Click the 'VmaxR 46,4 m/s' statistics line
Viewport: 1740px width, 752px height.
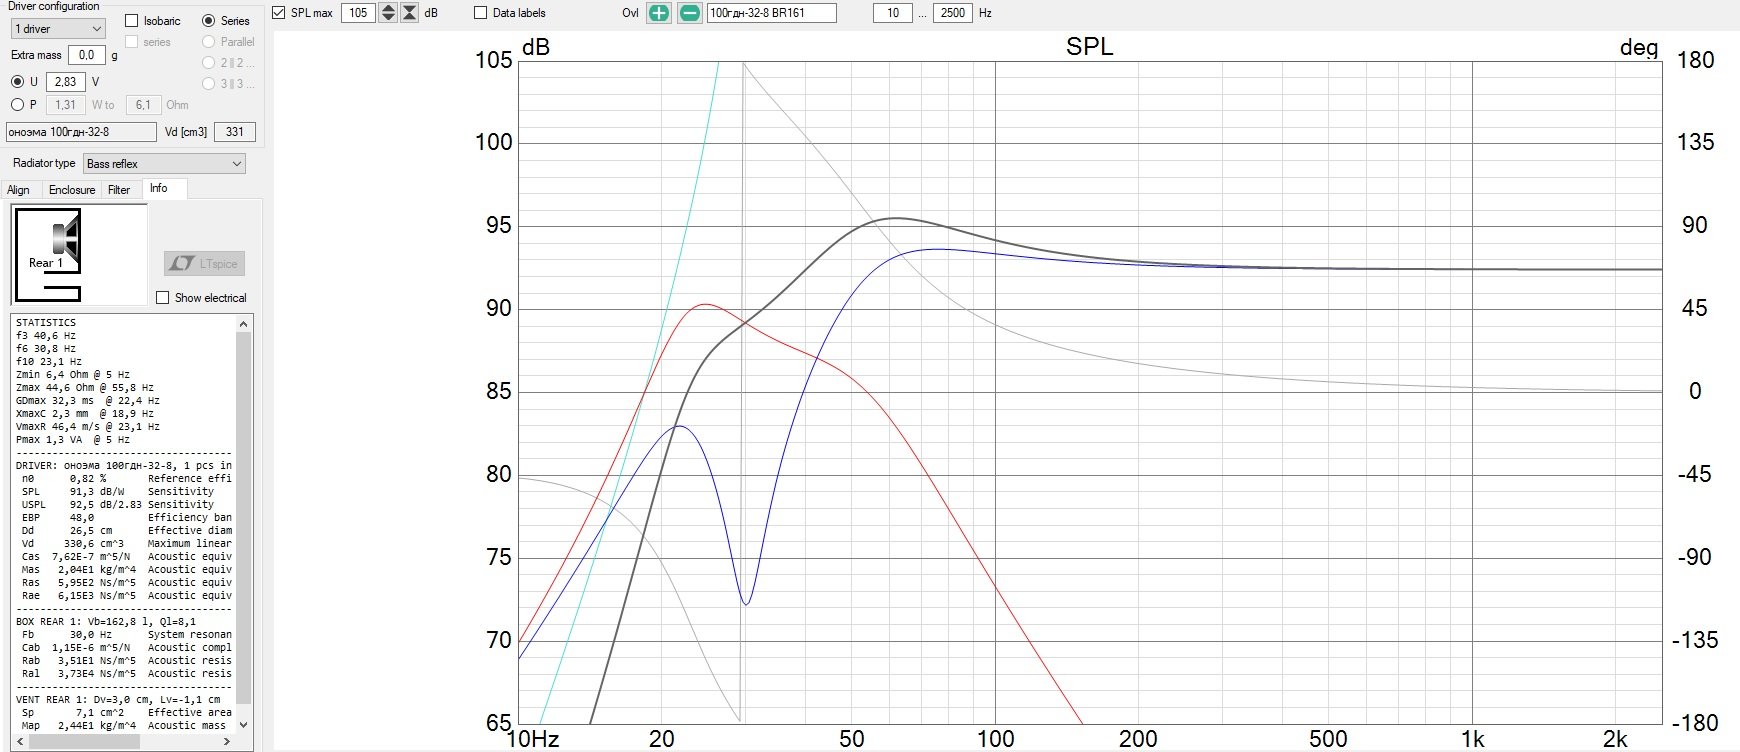click(88, 427)
